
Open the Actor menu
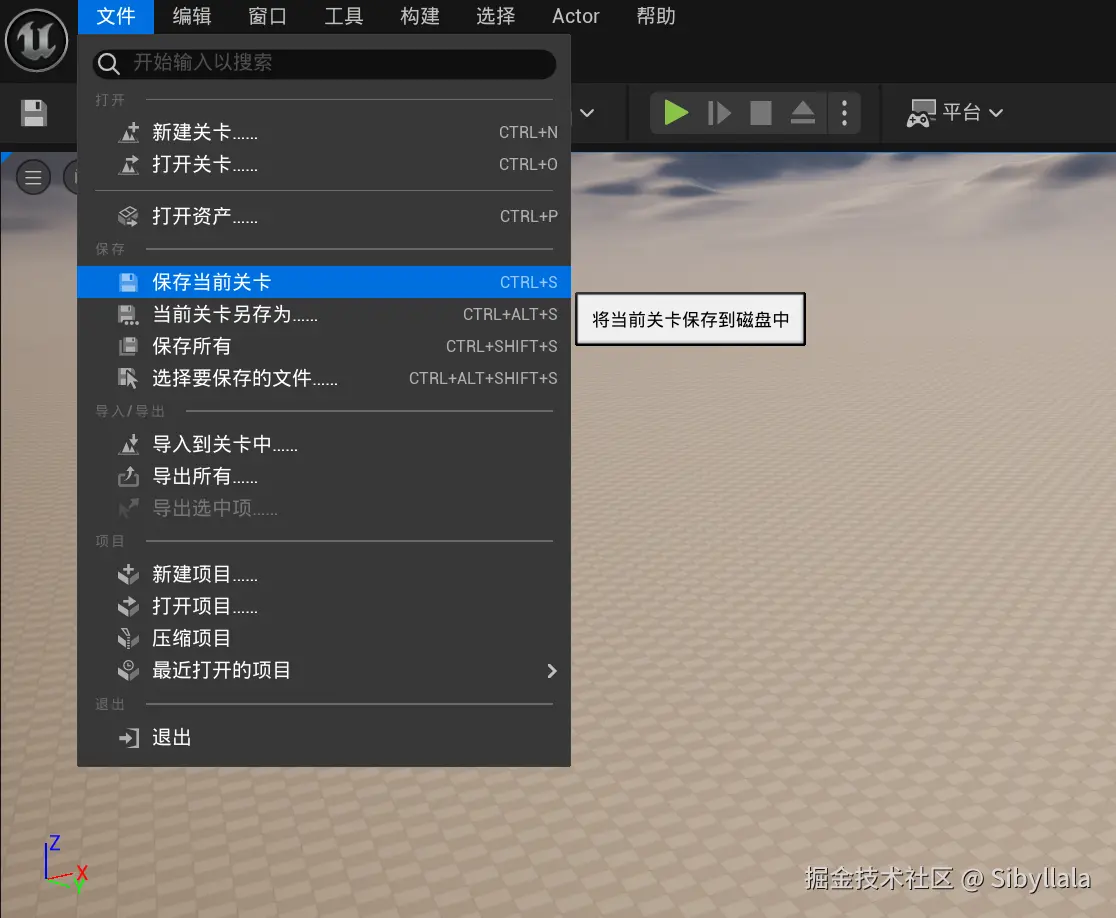tap(576, 16)
